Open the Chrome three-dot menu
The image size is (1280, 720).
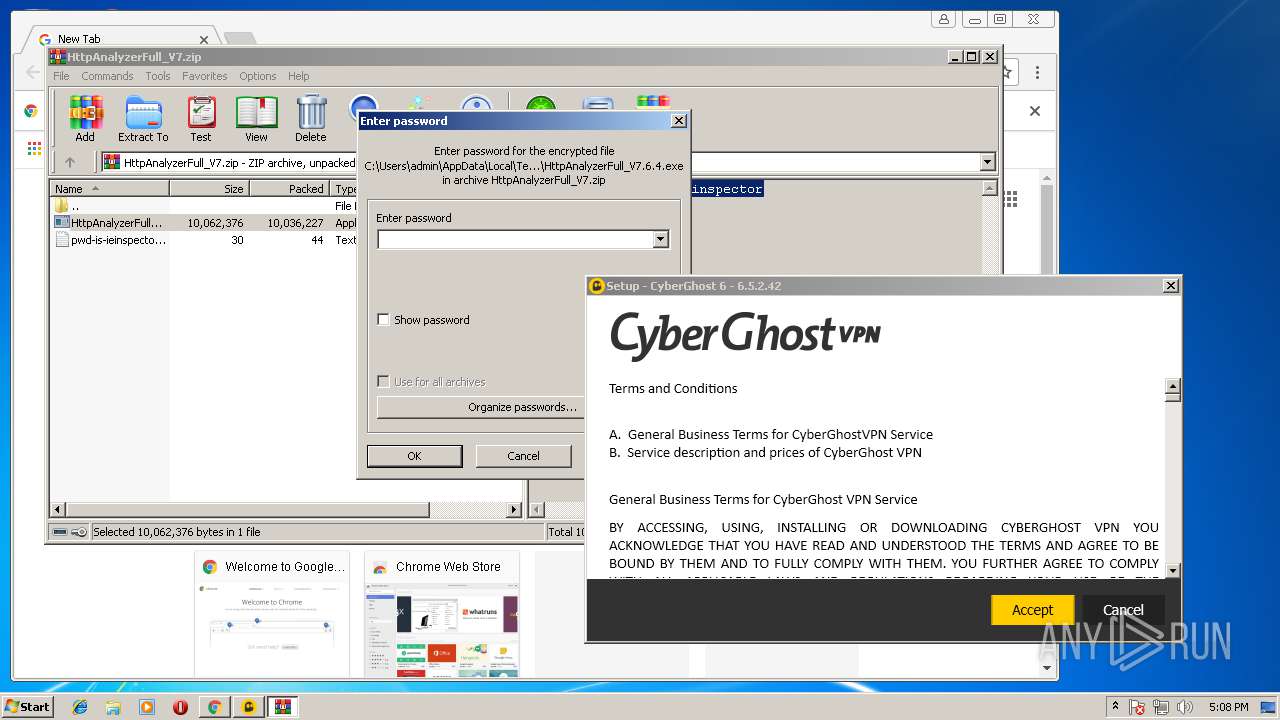(1037, 73)
